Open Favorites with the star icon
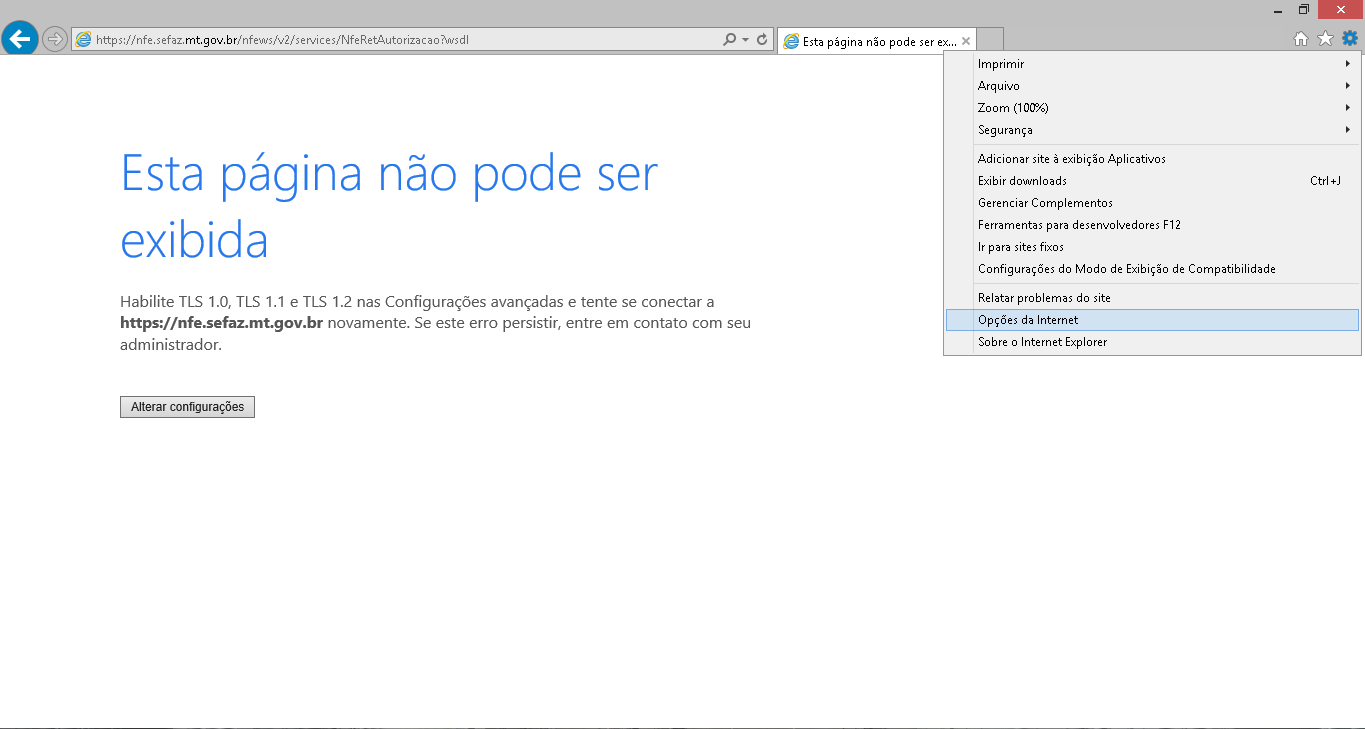Screen dimensions: 1365x729 click(x=1325, y=39)
